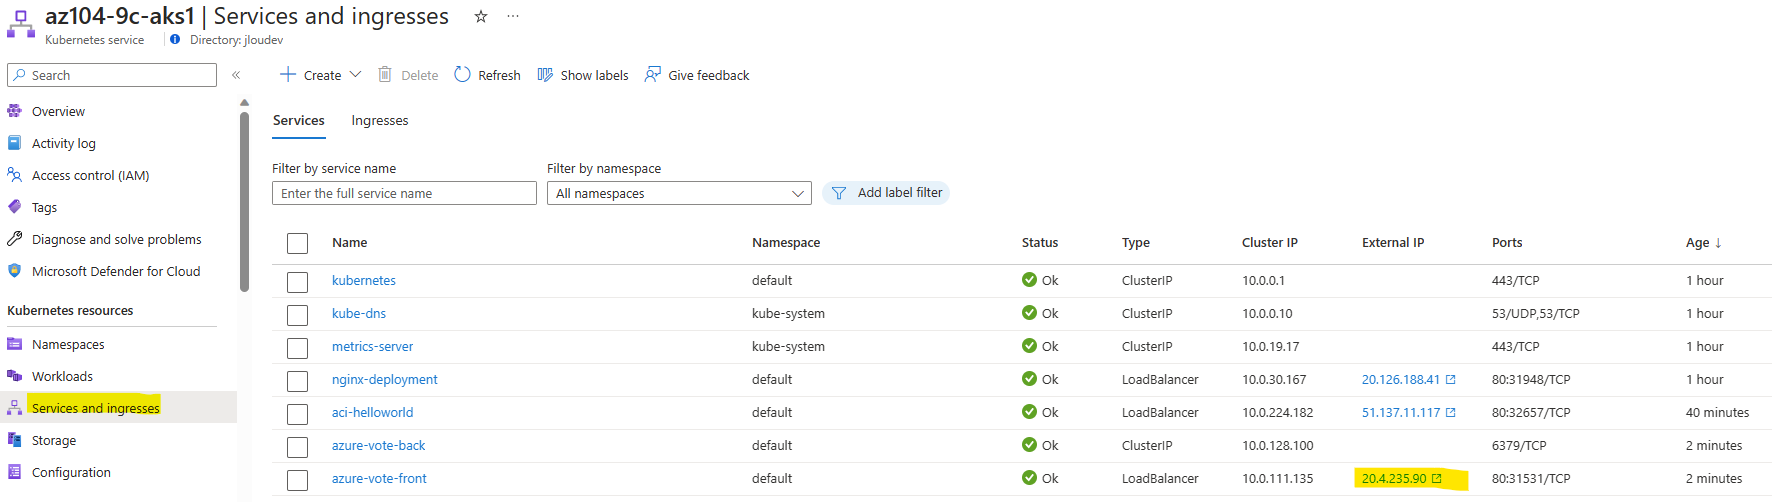The height and width of the screenshot is (502, 1772).
Task: Open external IP 20.126.188.41
Action: click(x=1401, y=379)
